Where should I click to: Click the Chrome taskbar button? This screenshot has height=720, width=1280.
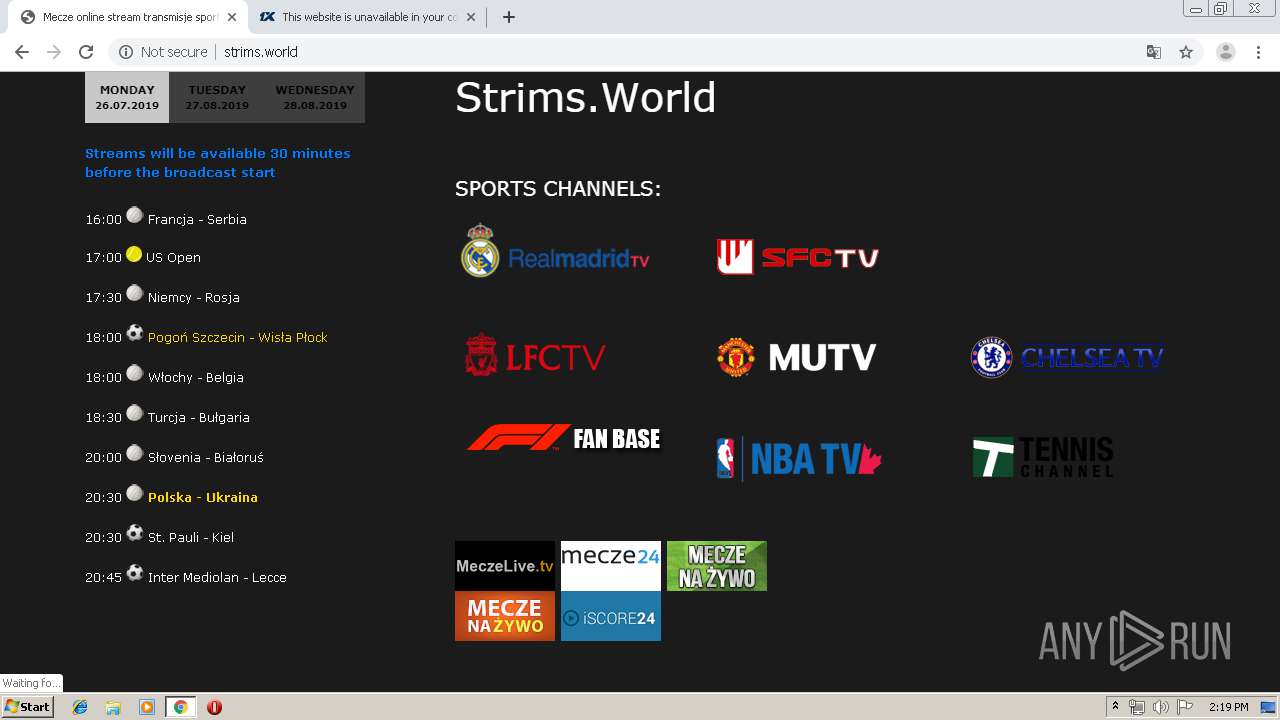pyautogui.click(x=181, y=707)
